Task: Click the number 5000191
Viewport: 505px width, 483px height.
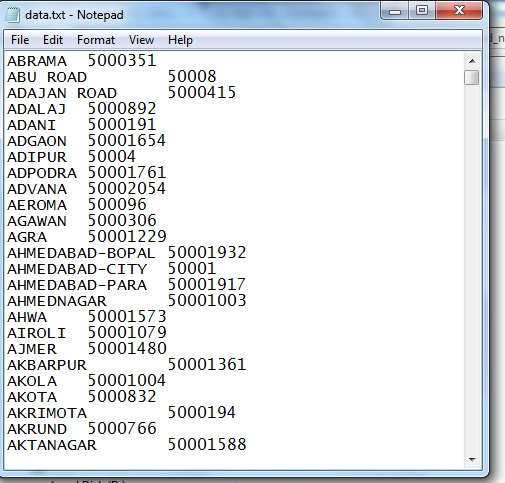Action: coord(122,125)
